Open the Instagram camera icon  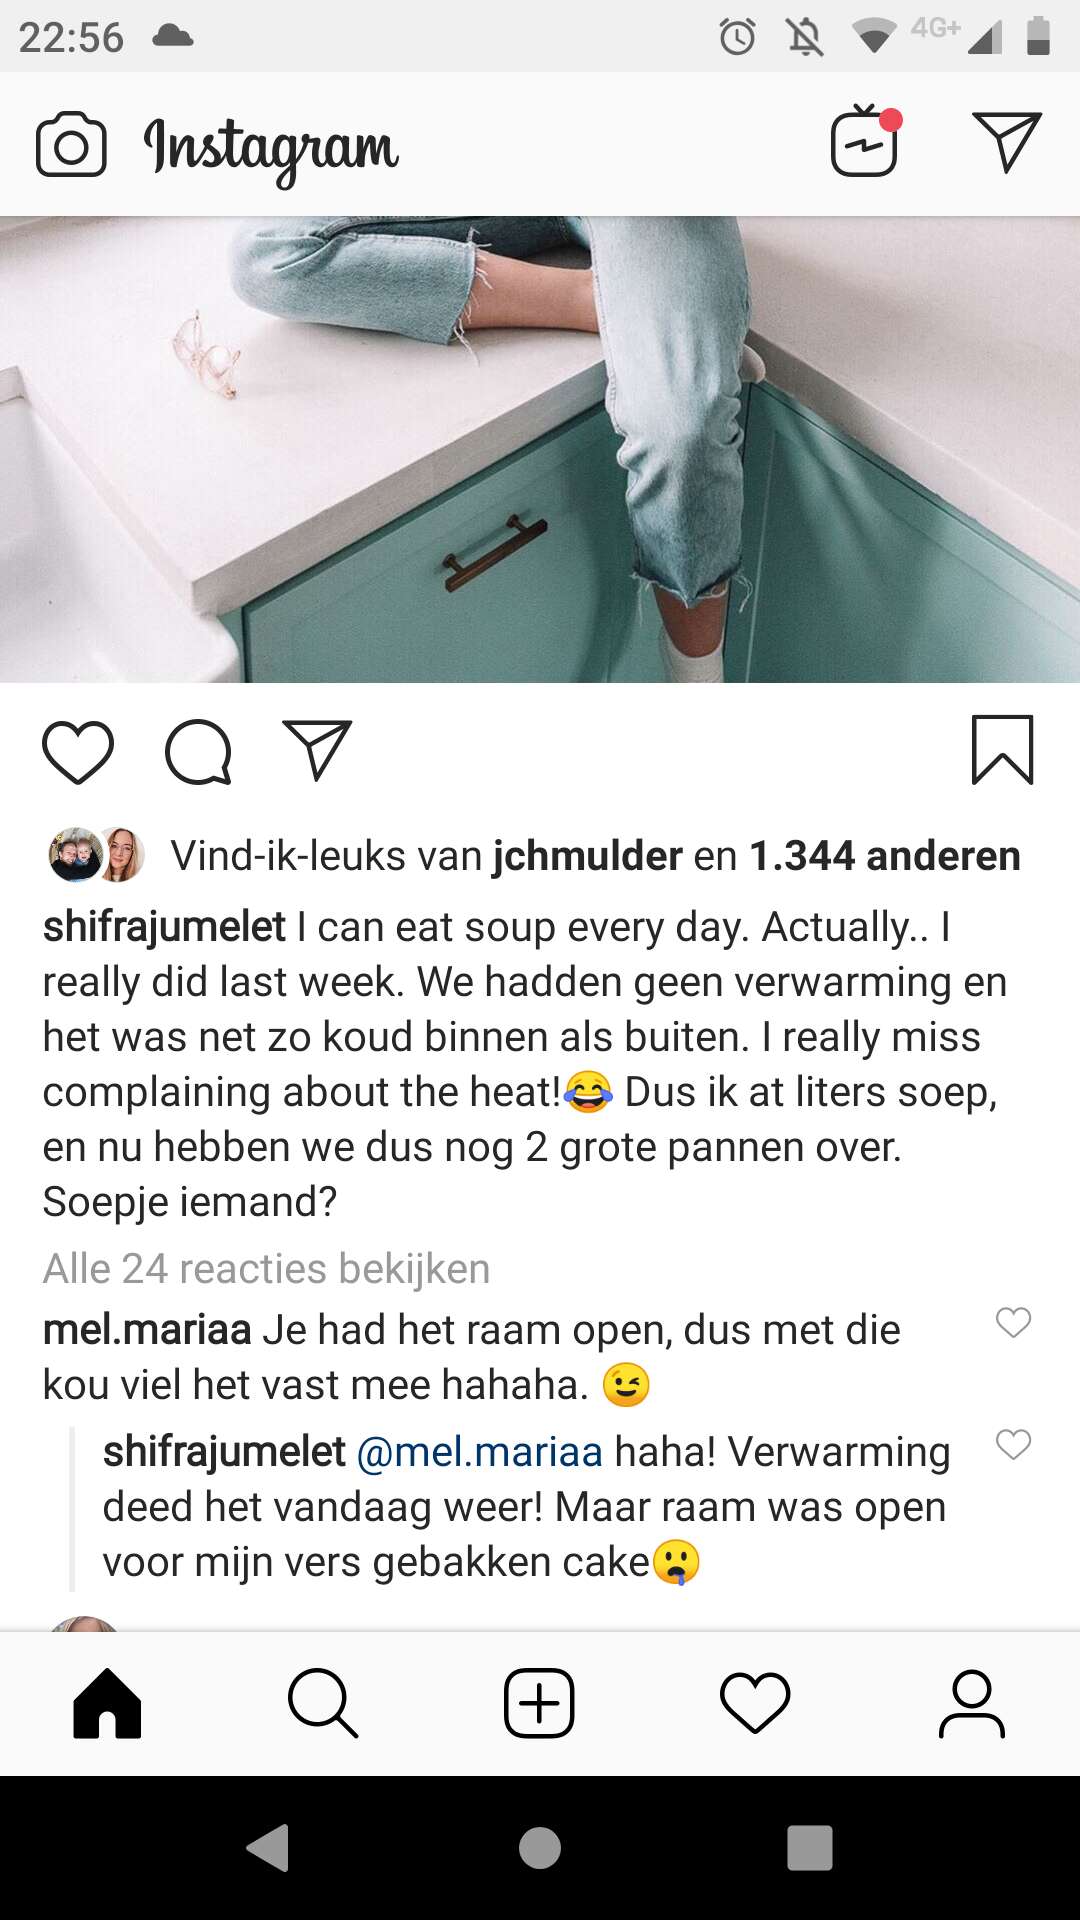pos(71,146)
